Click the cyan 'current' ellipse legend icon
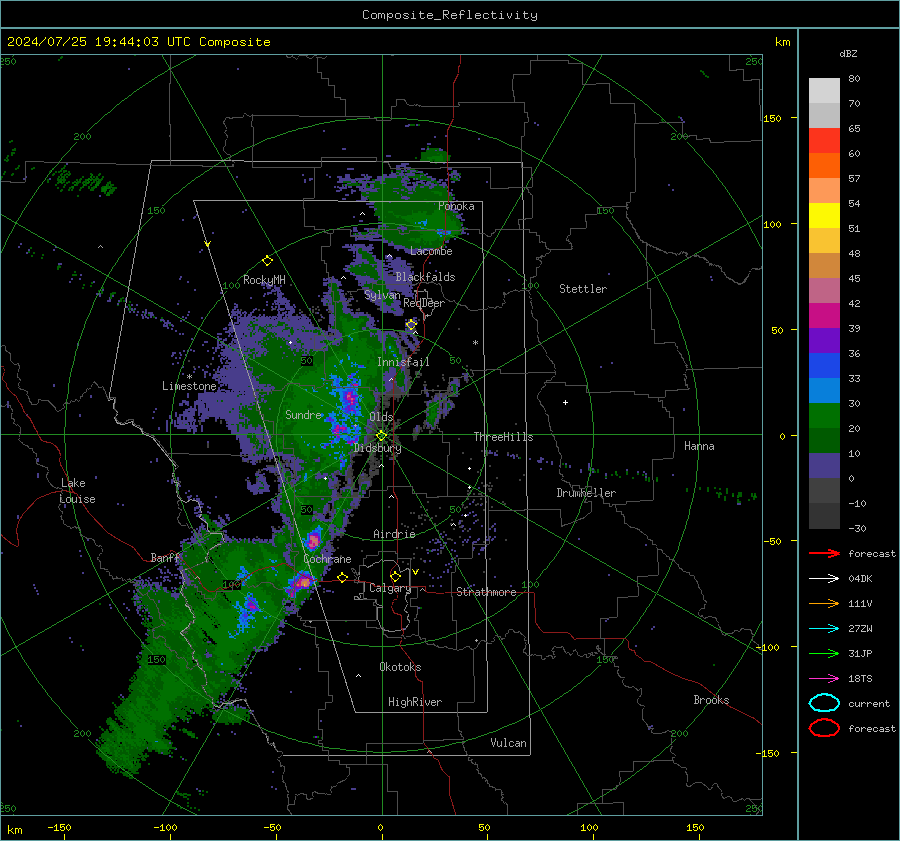 824,703
